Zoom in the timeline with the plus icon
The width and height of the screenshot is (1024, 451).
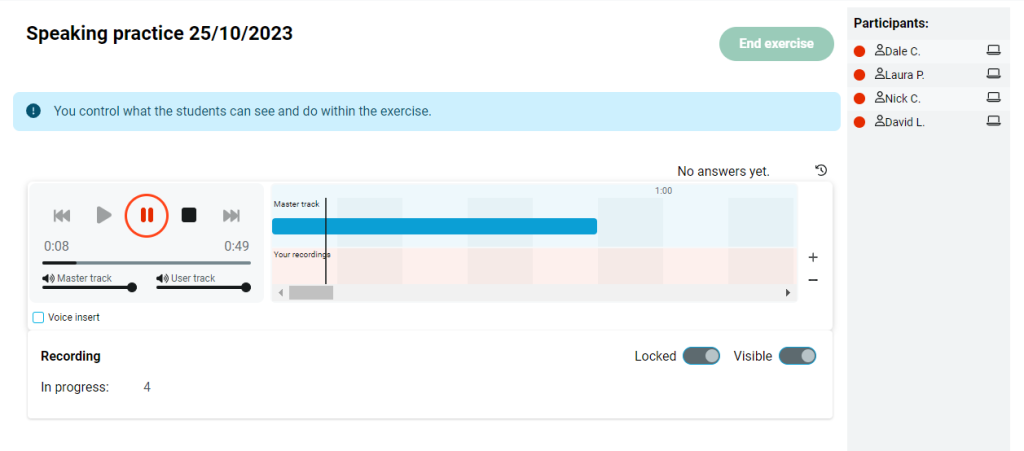(813, 257)
